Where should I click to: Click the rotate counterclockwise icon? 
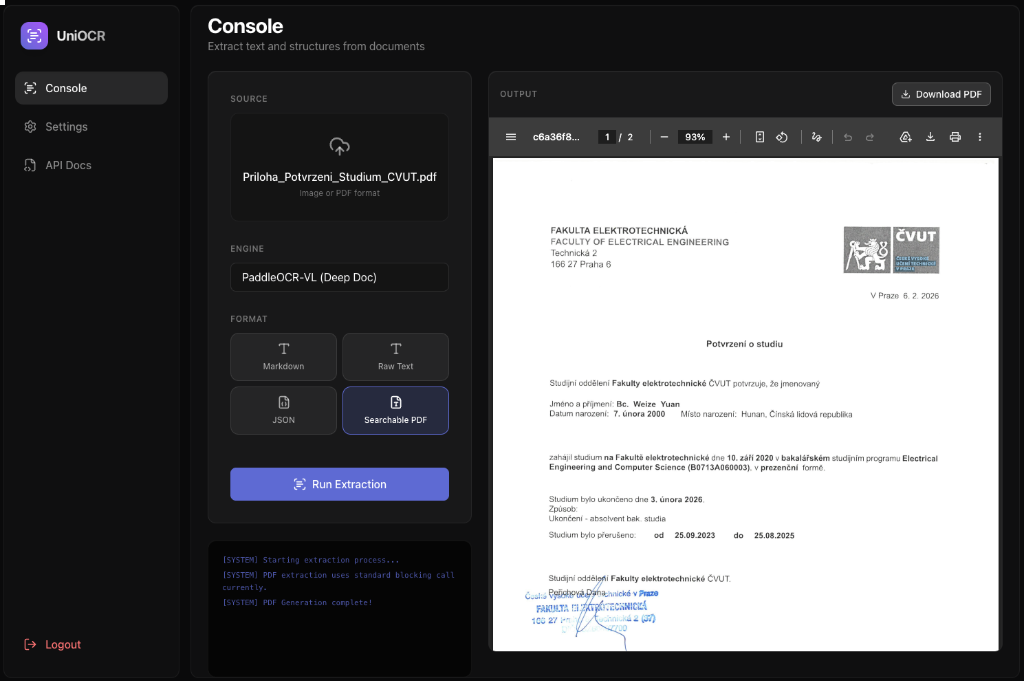(782, 137)
